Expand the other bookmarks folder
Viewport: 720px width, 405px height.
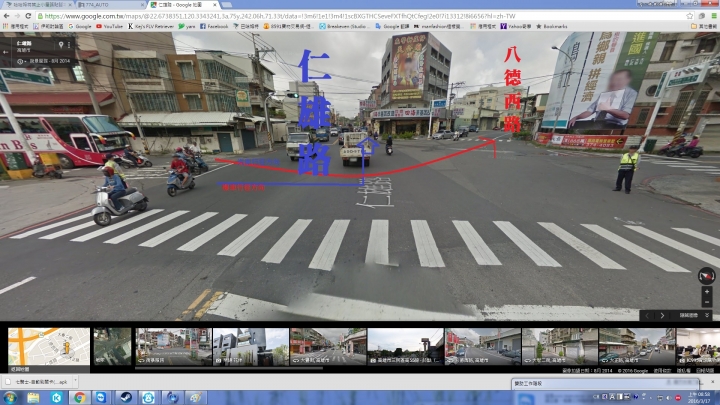(x=703, y=26)
